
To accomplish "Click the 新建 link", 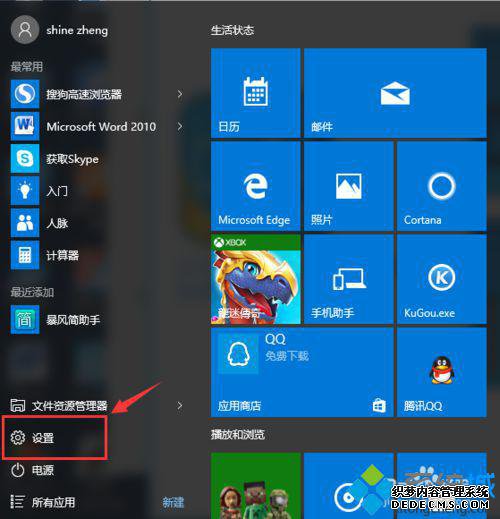I will [173, 502].
